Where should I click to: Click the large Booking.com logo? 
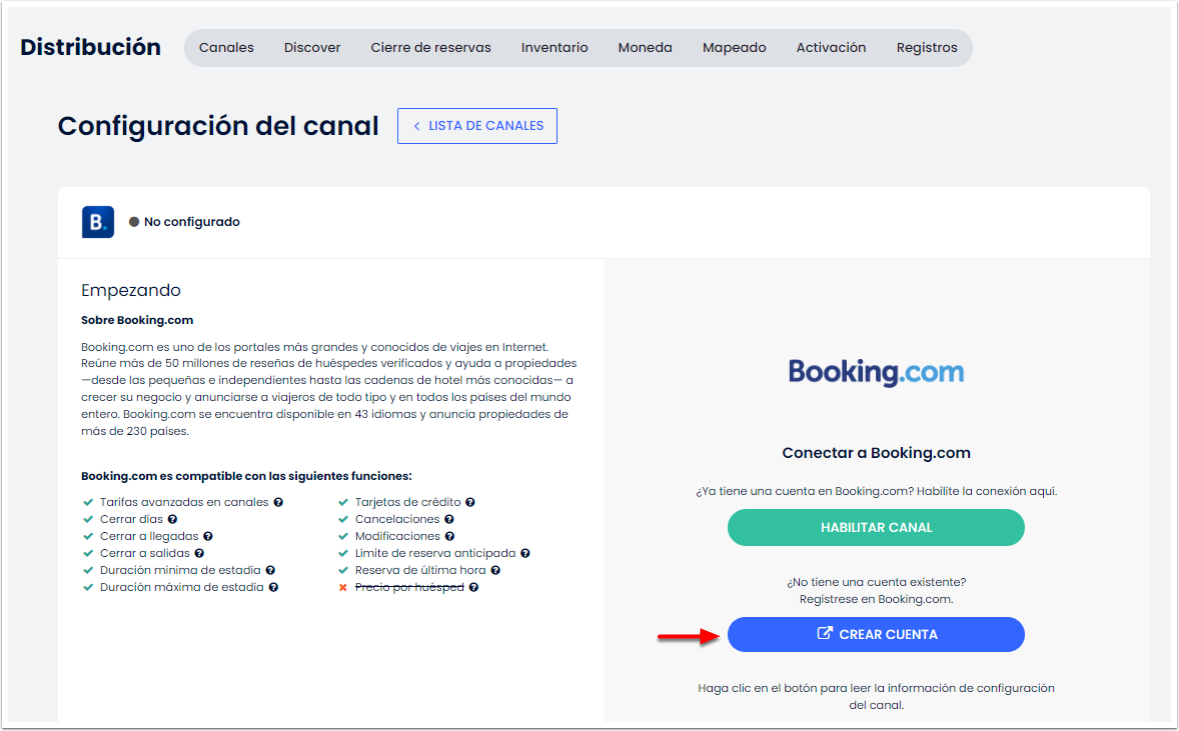tap(876, 372)
